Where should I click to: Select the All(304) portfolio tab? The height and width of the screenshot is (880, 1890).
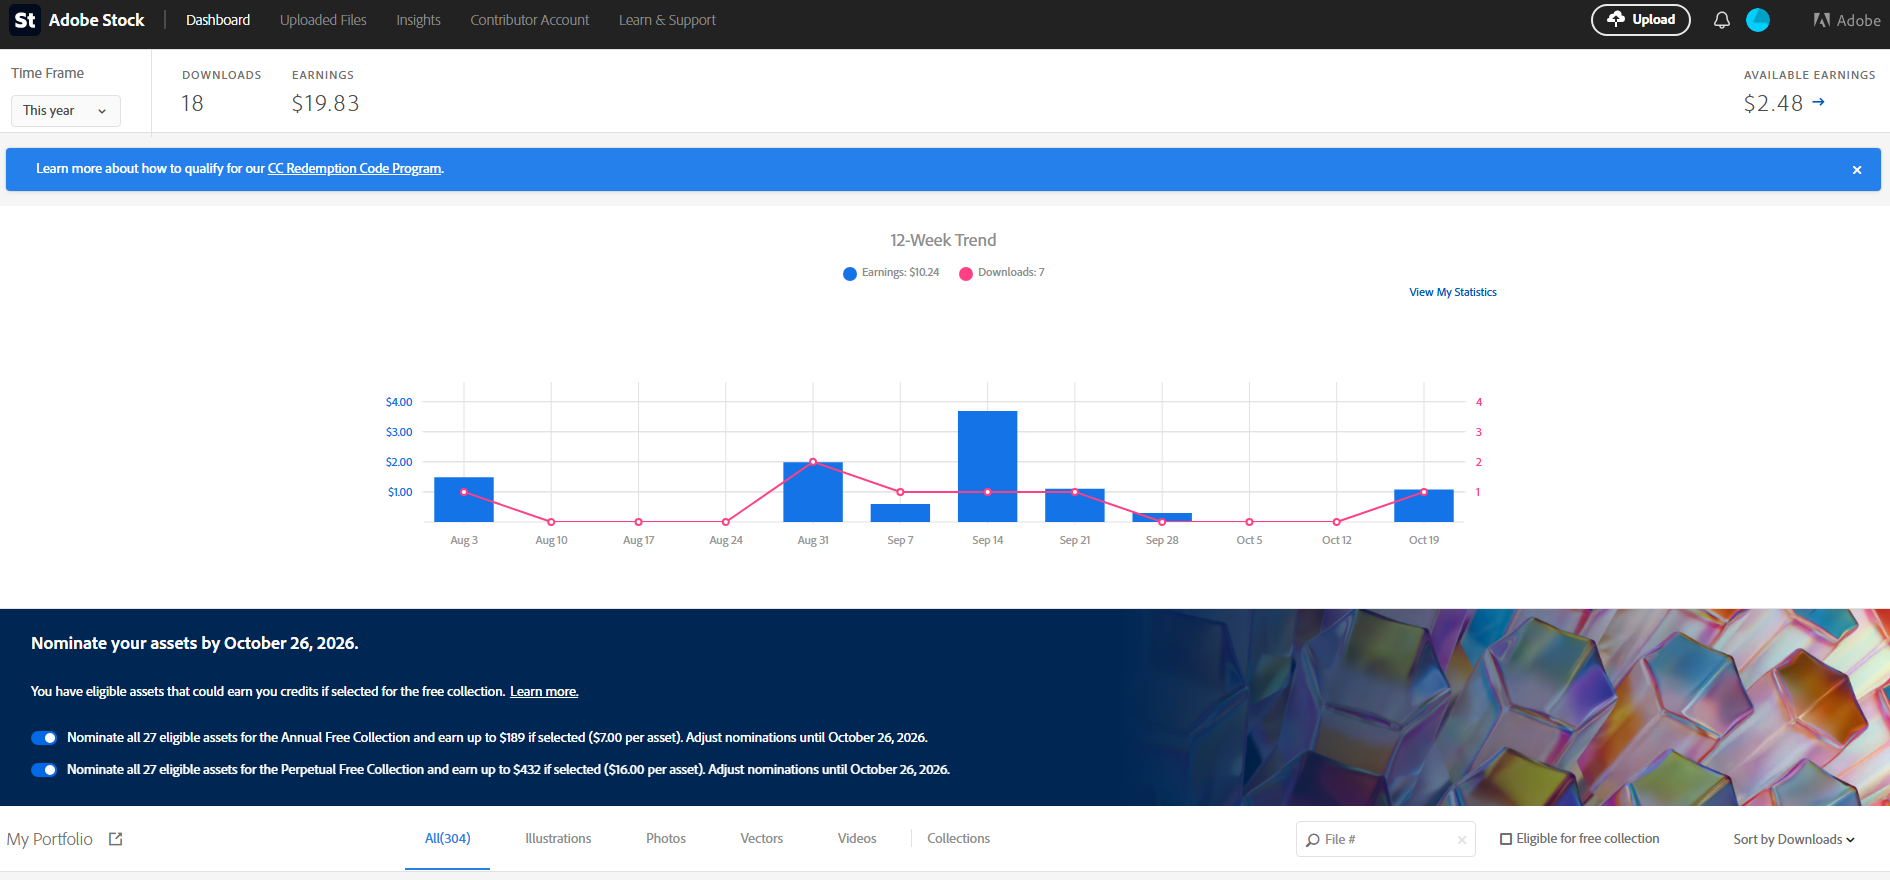tap(447, 839)
